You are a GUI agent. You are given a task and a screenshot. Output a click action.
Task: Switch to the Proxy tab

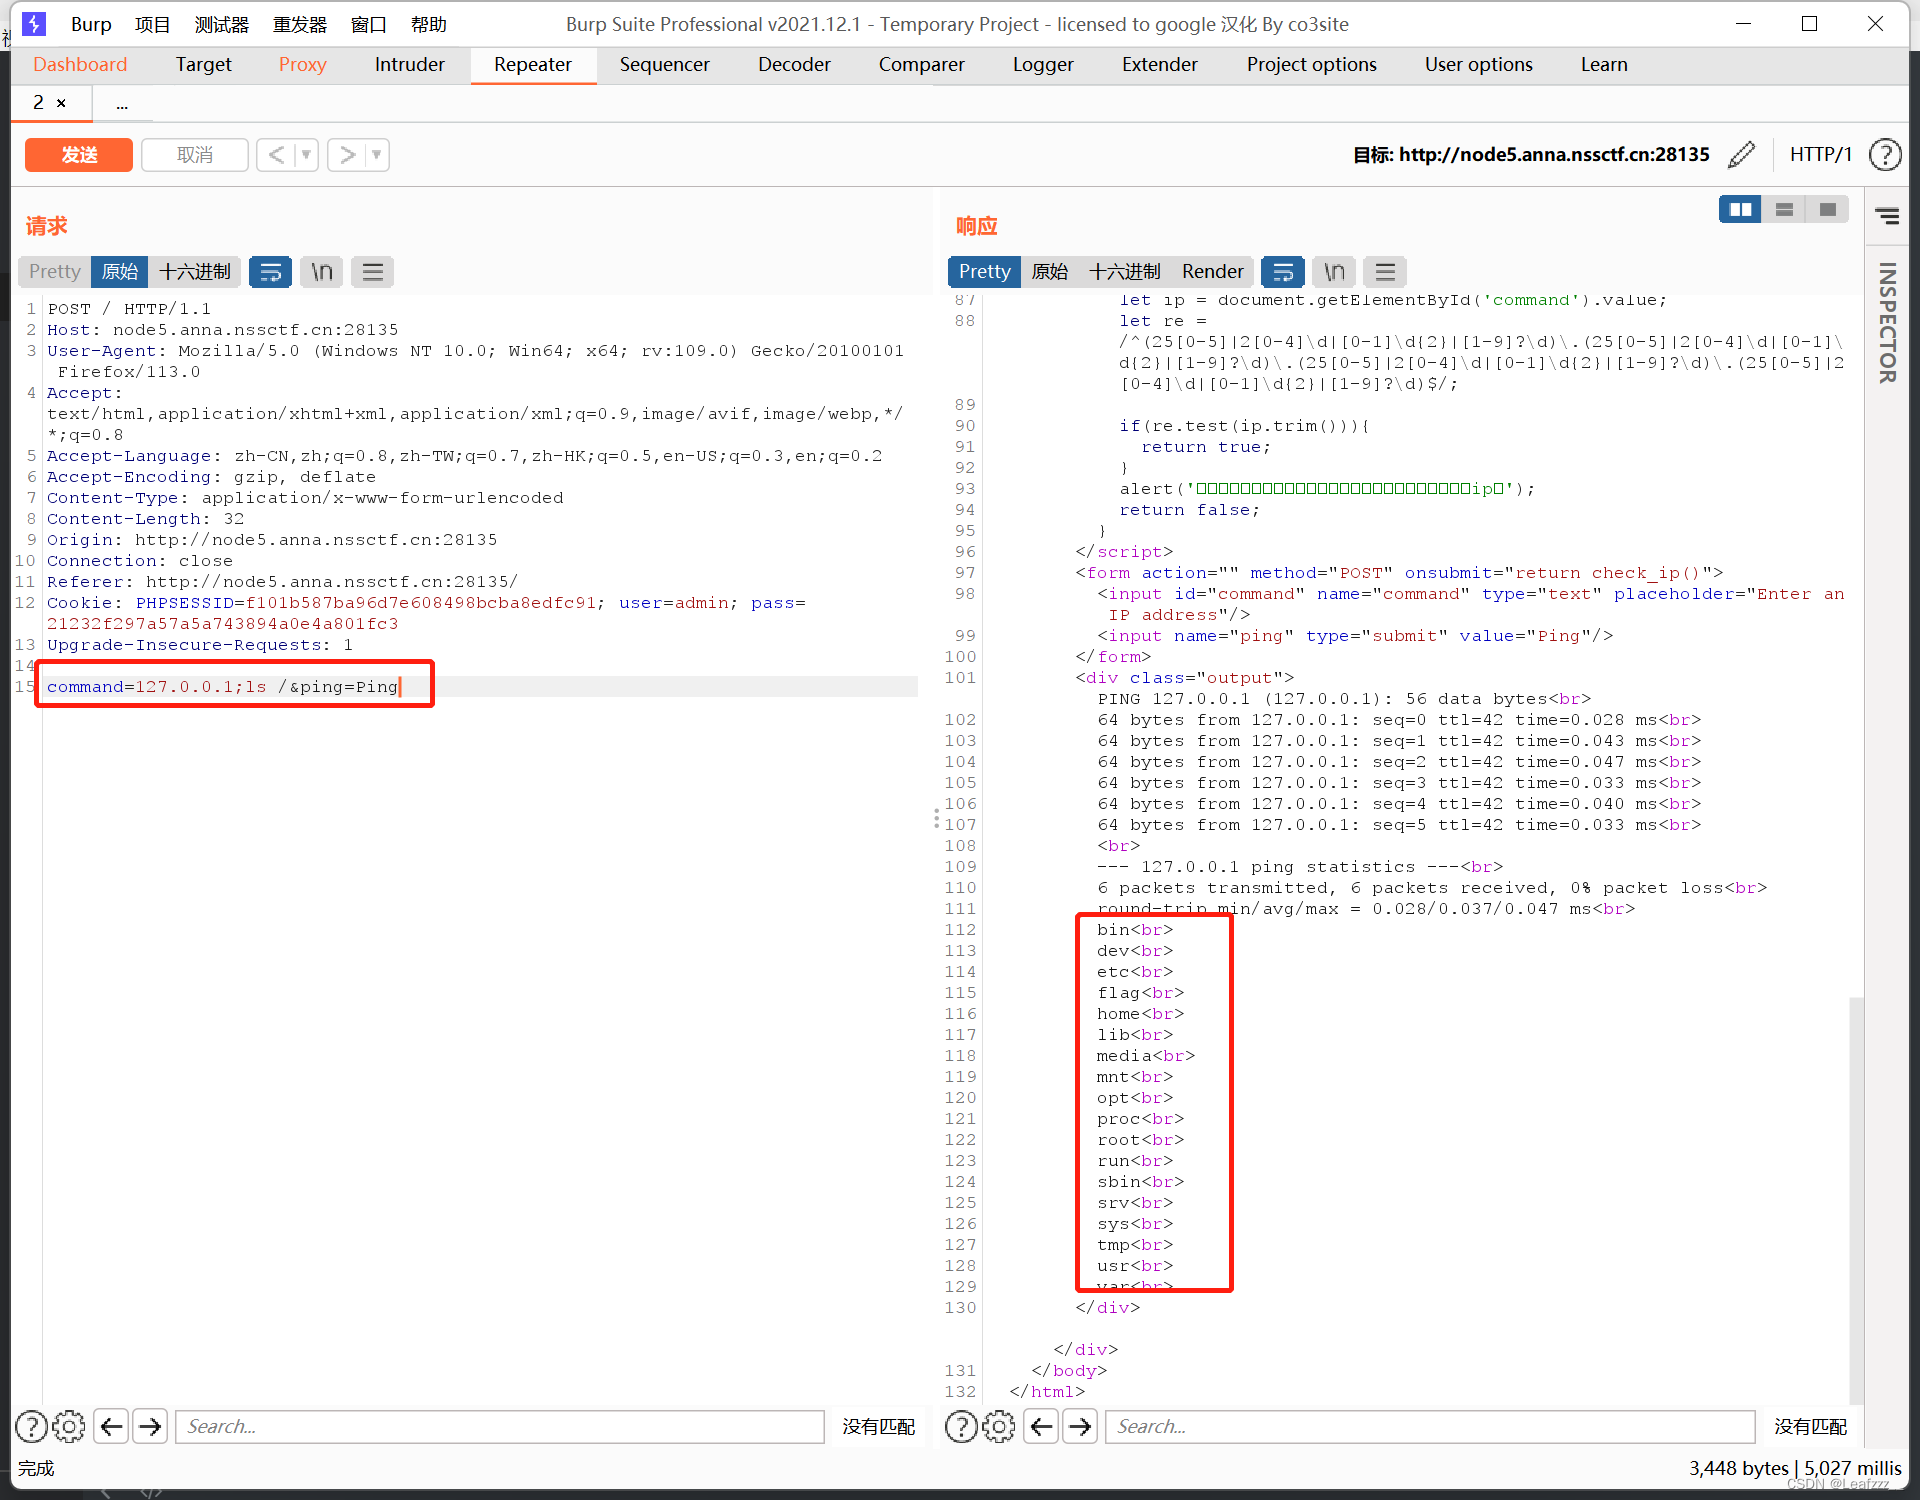pos(303,65)
